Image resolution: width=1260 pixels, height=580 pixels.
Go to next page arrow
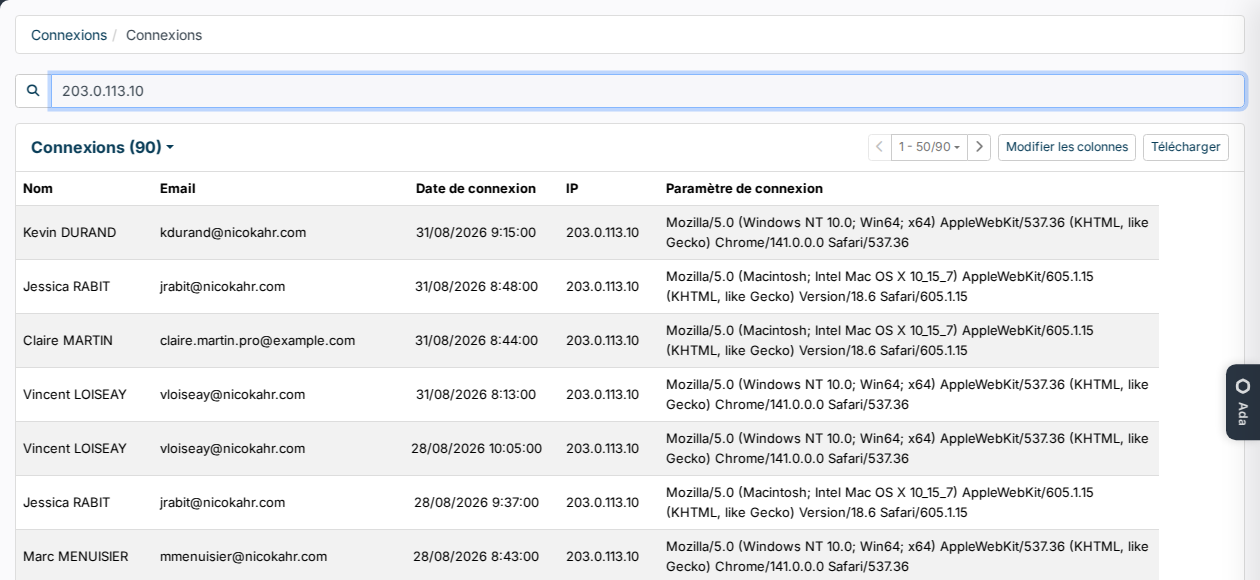click(x=980, y=147)
